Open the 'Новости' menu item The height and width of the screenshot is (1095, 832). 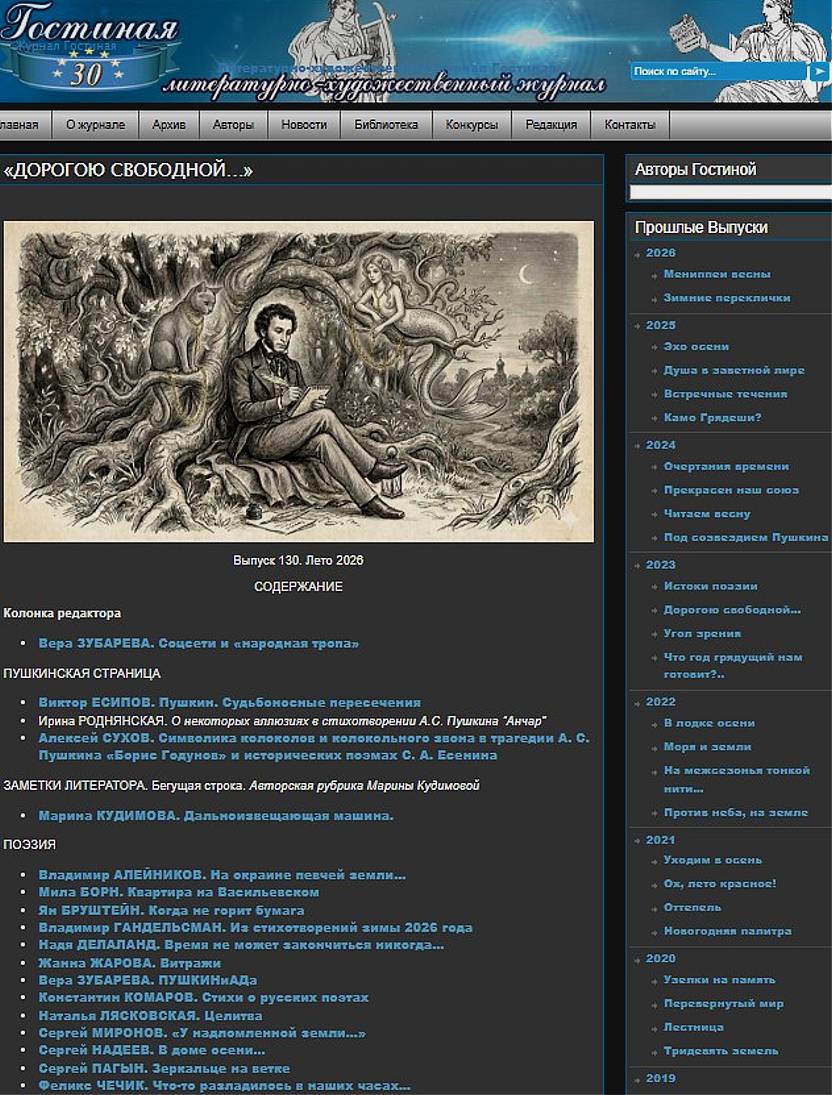point(304,125)
